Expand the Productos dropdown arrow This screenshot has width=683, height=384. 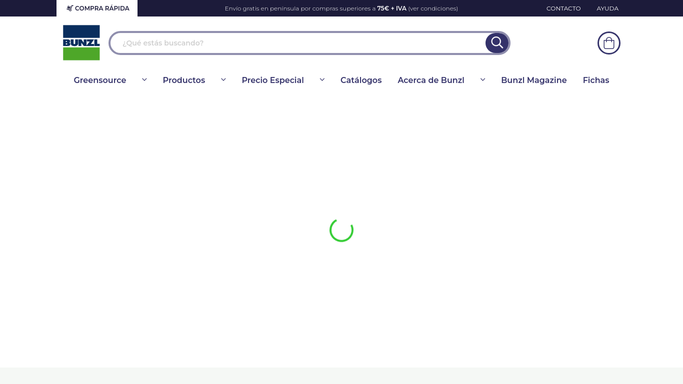[223, 80]
